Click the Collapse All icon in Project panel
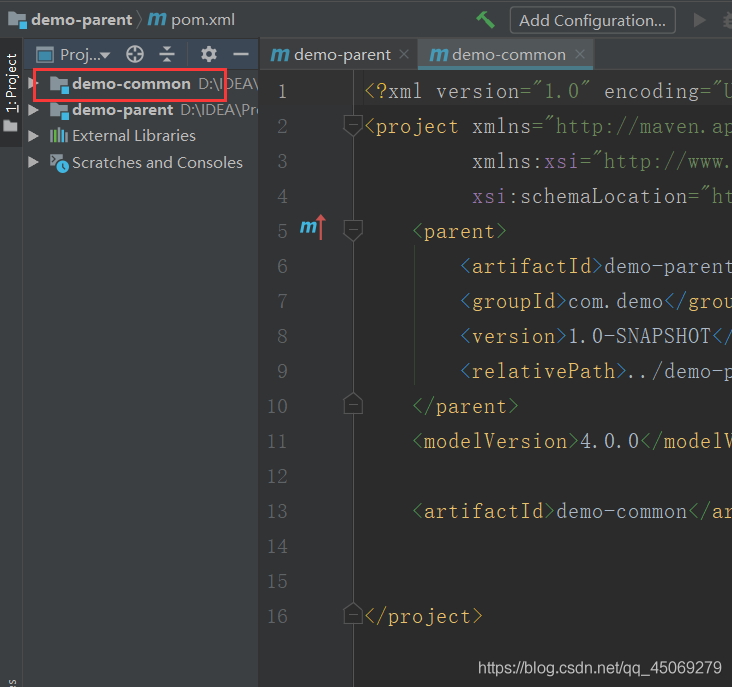 pyautogui.click(x=167, y=54)
